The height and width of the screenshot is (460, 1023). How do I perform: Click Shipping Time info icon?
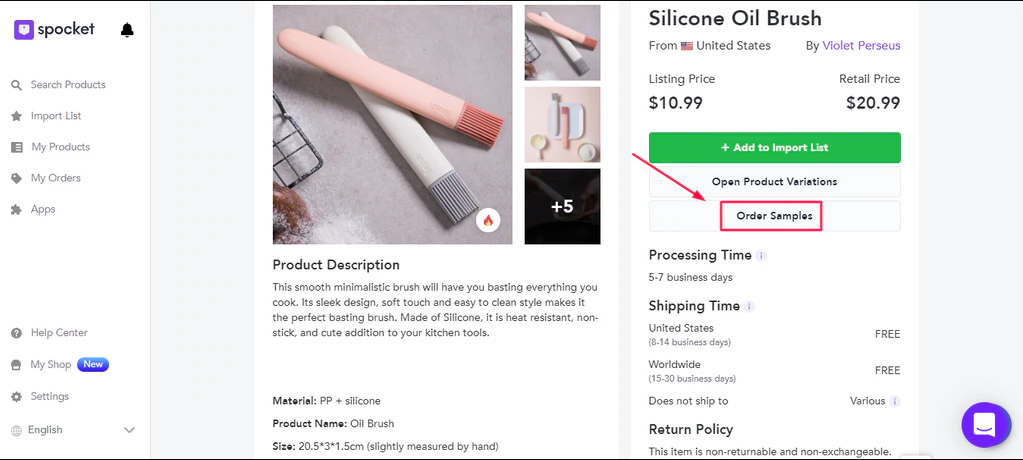(750, 306)
